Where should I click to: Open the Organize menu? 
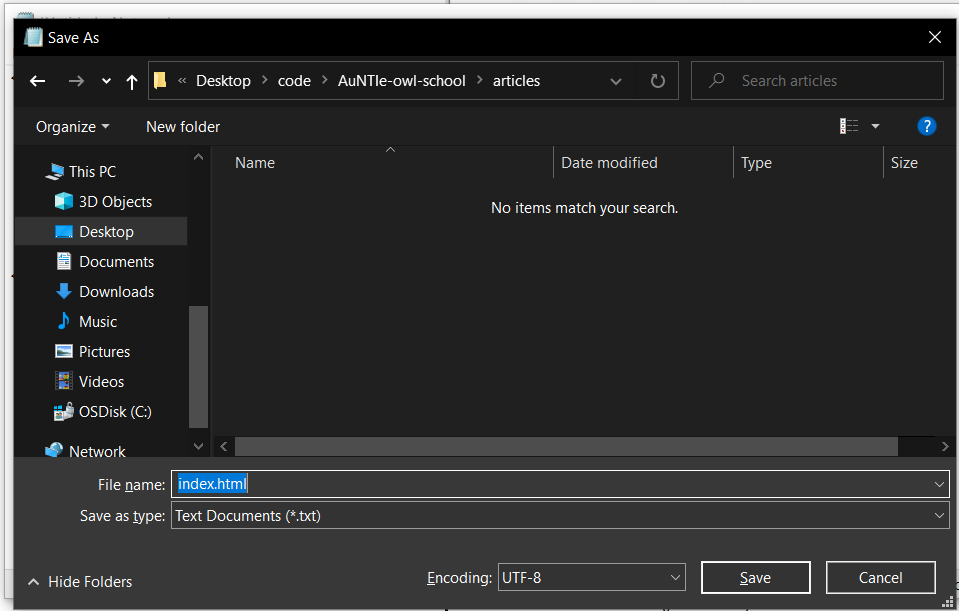(72, 127)
